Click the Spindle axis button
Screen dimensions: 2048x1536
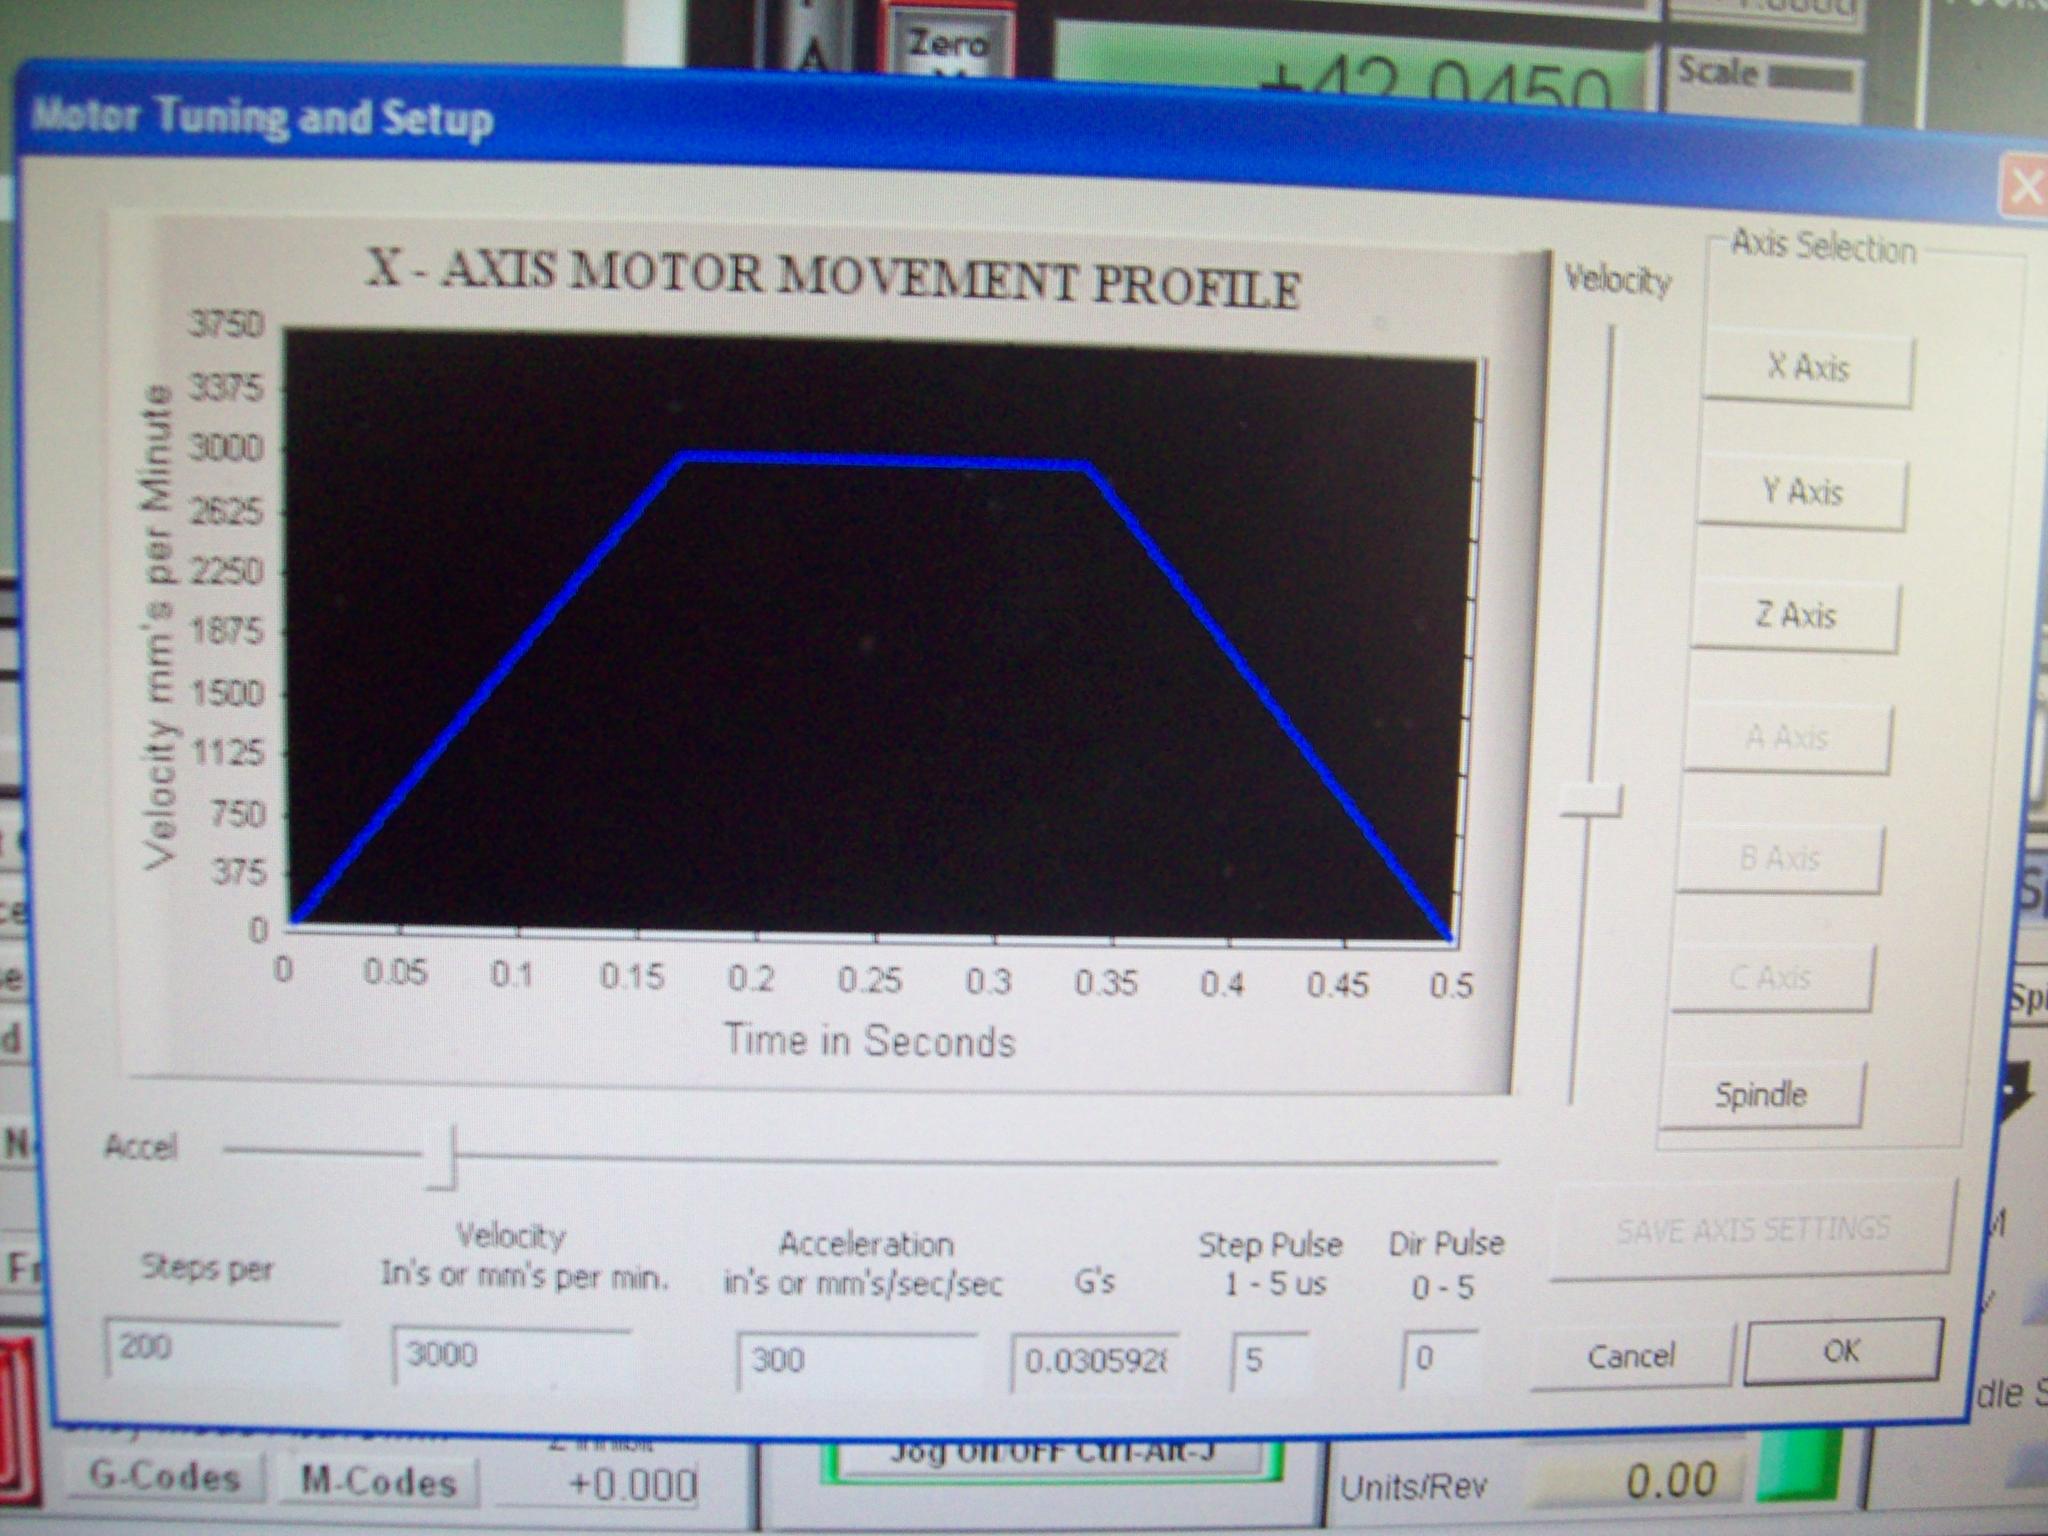click(x=1761, y=1095)
